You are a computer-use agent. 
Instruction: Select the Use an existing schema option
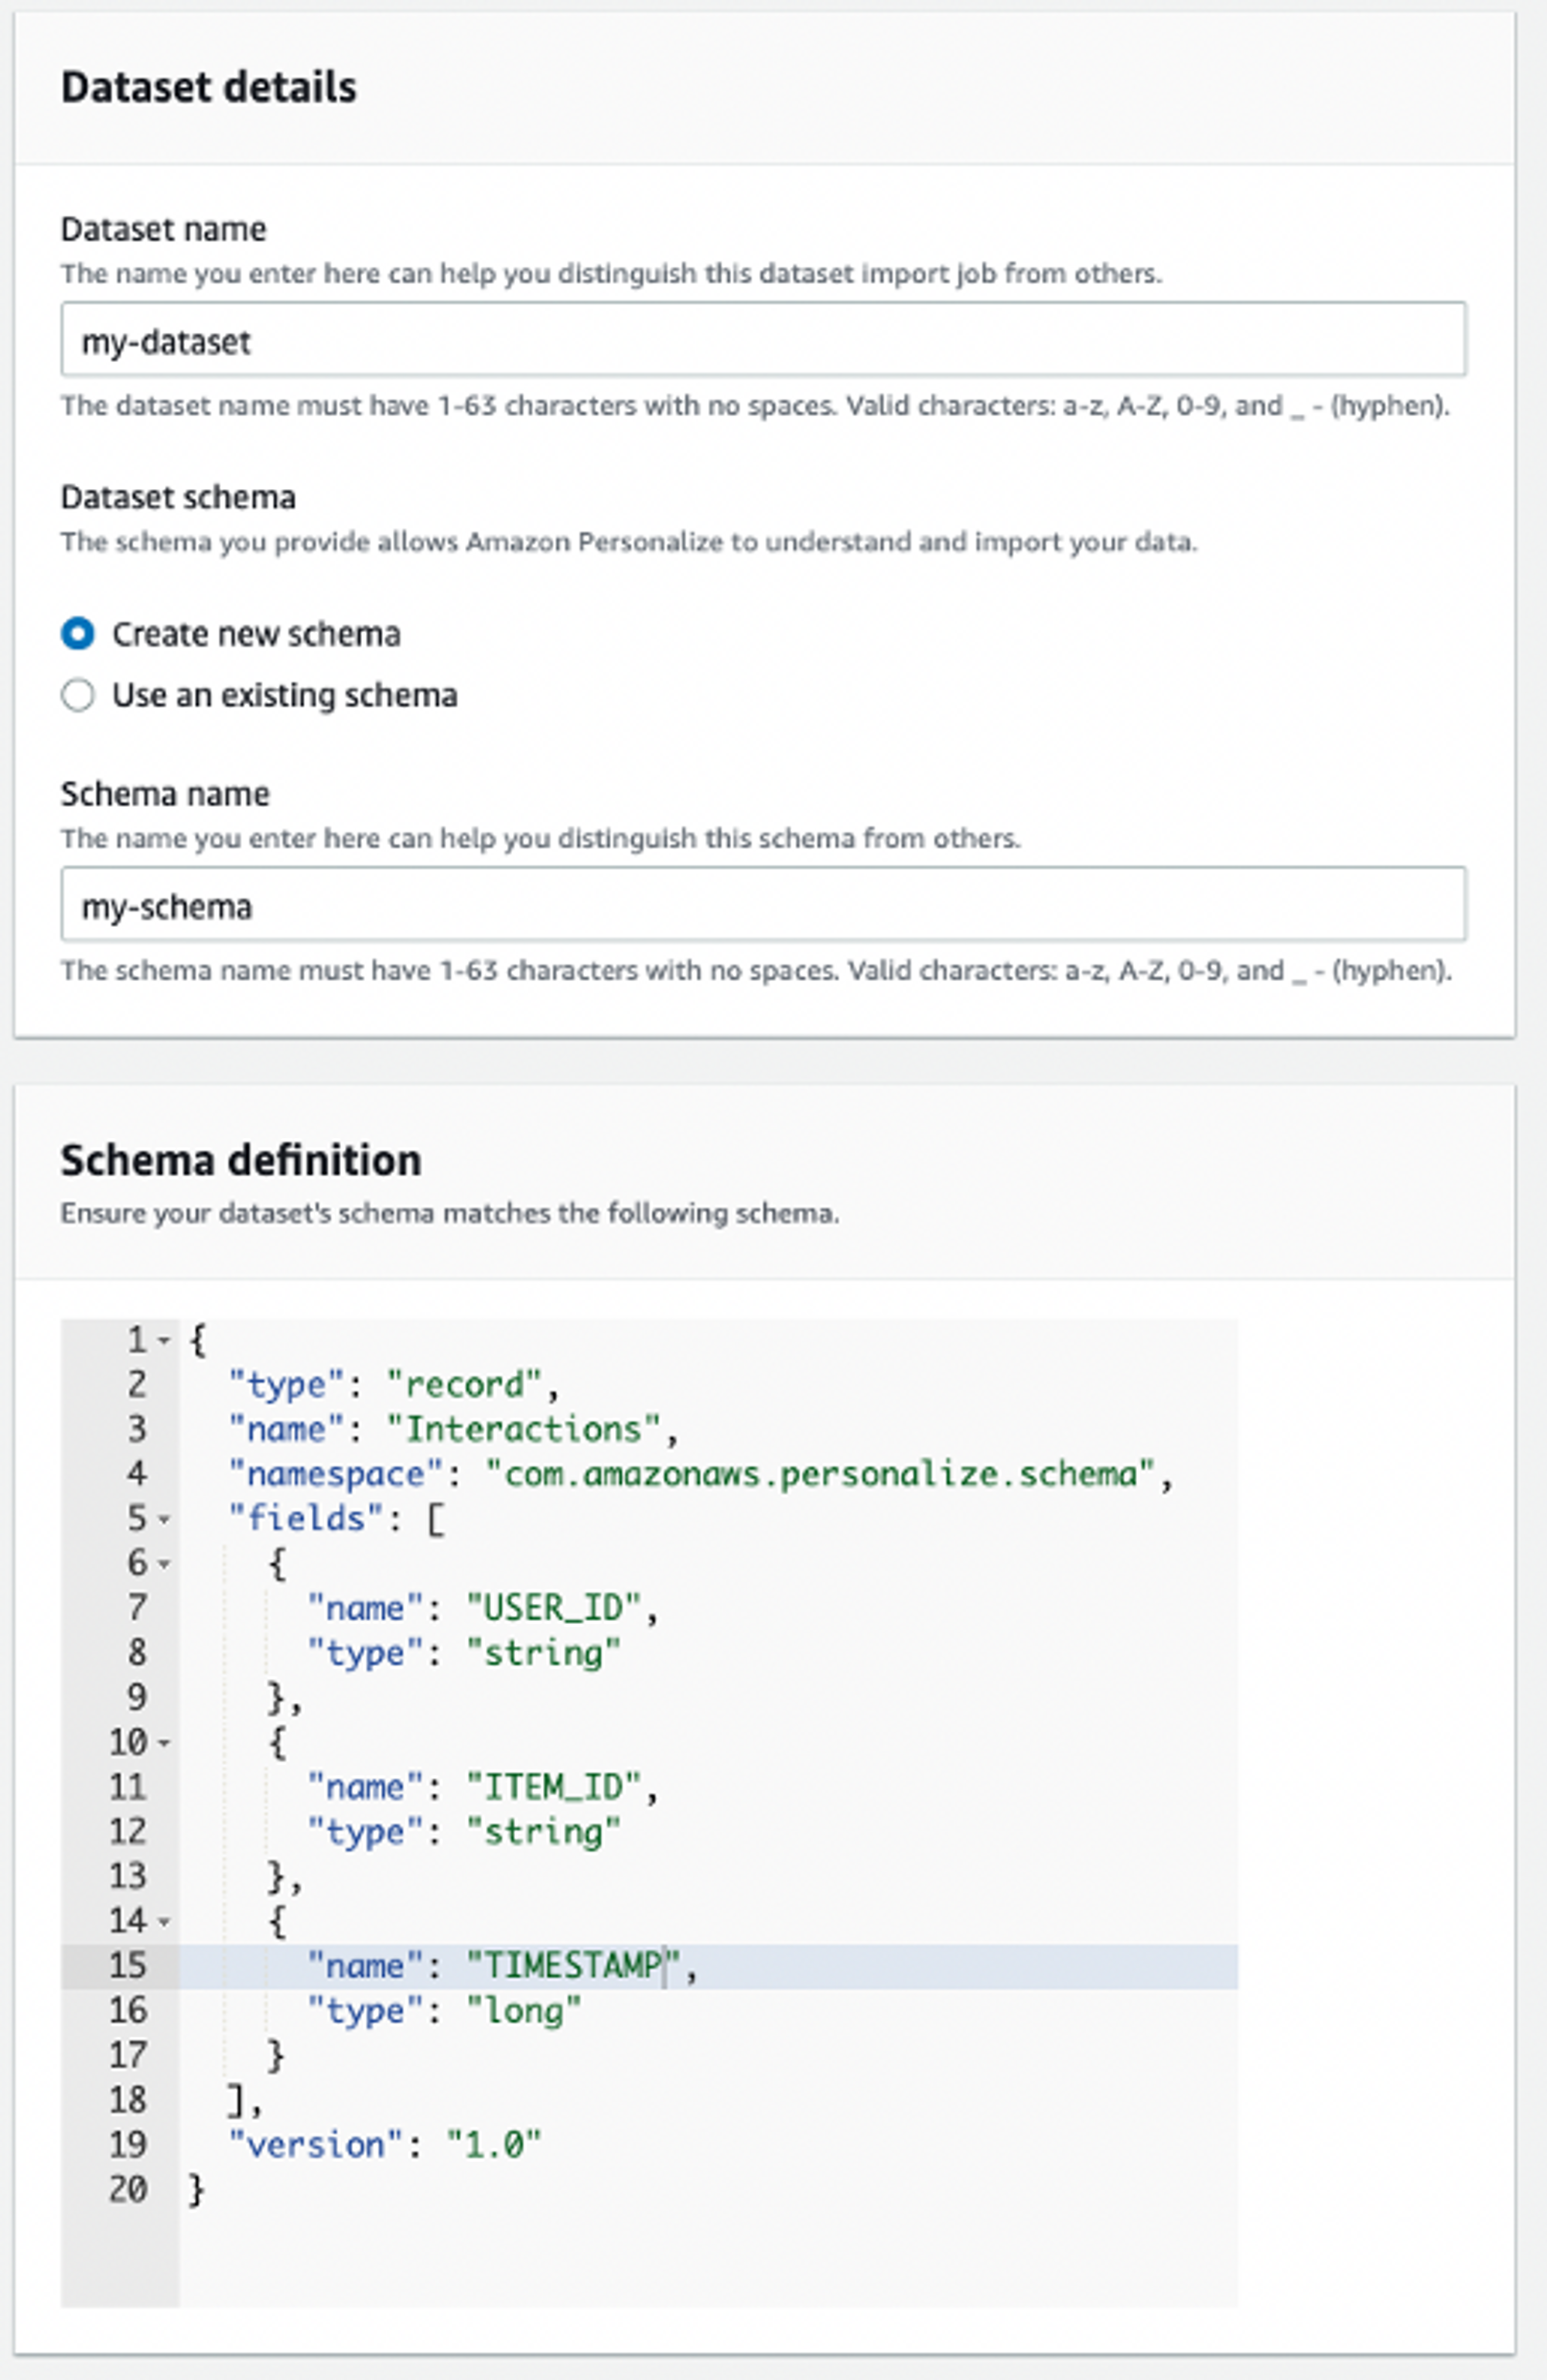[78, 694]
